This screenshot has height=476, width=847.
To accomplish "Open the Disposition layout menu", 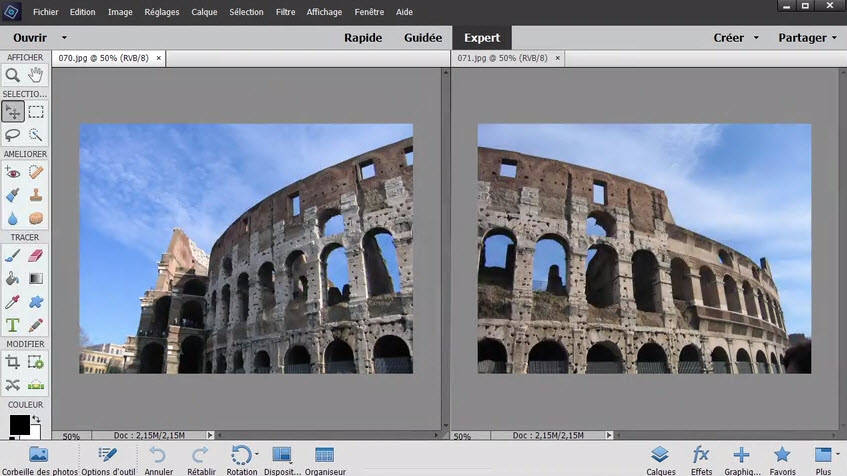I will [282, 461].
